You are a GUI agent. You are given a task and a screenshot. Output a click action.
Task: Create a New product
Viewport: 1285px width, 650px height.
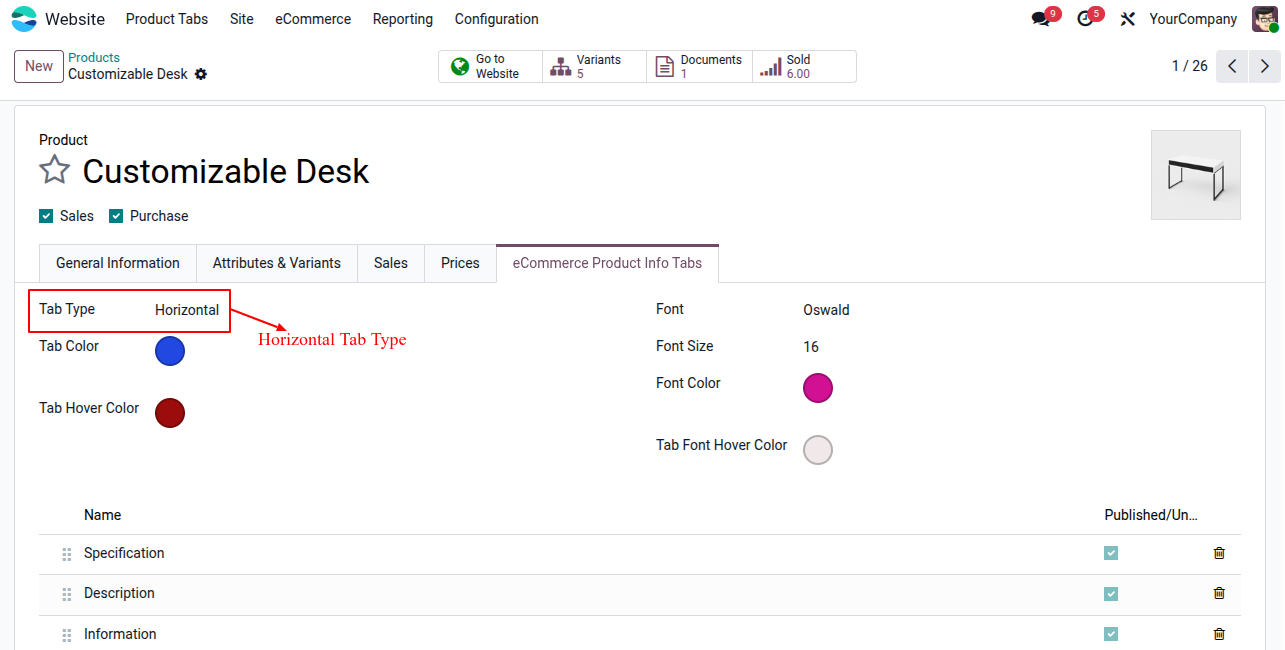click(39, 66)
